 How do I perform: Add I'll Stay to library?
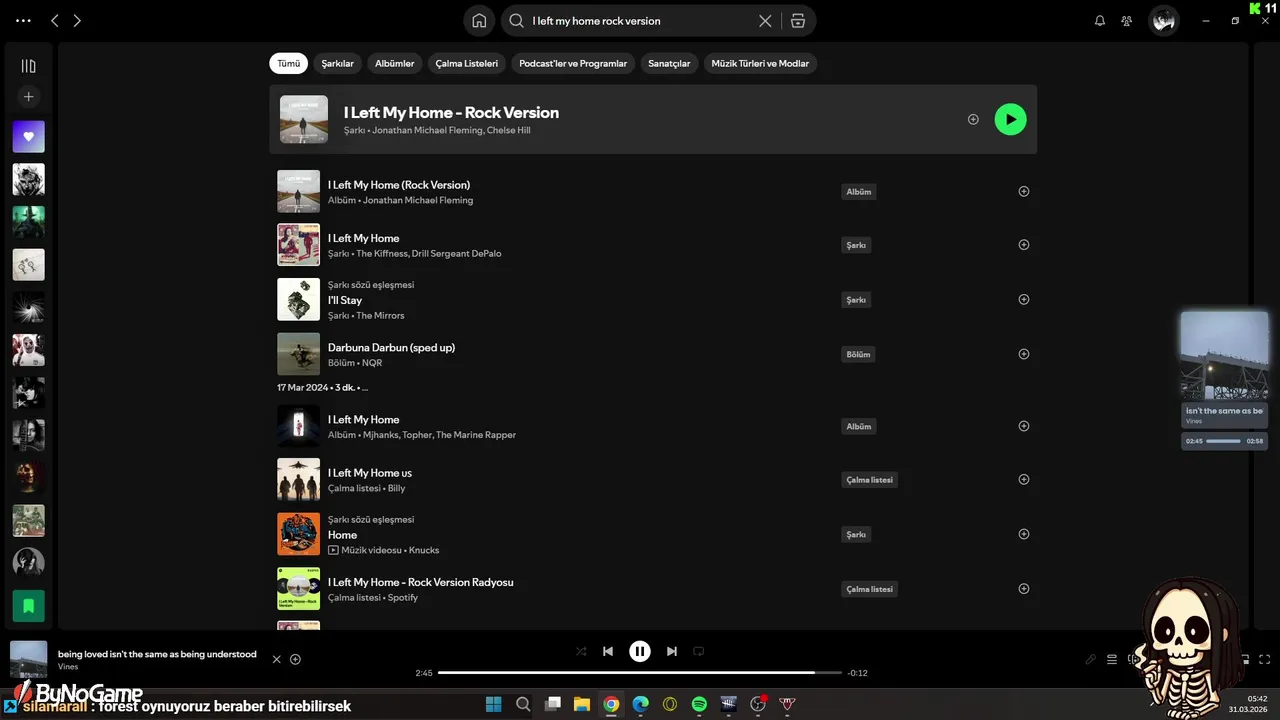click(1023, 299)
